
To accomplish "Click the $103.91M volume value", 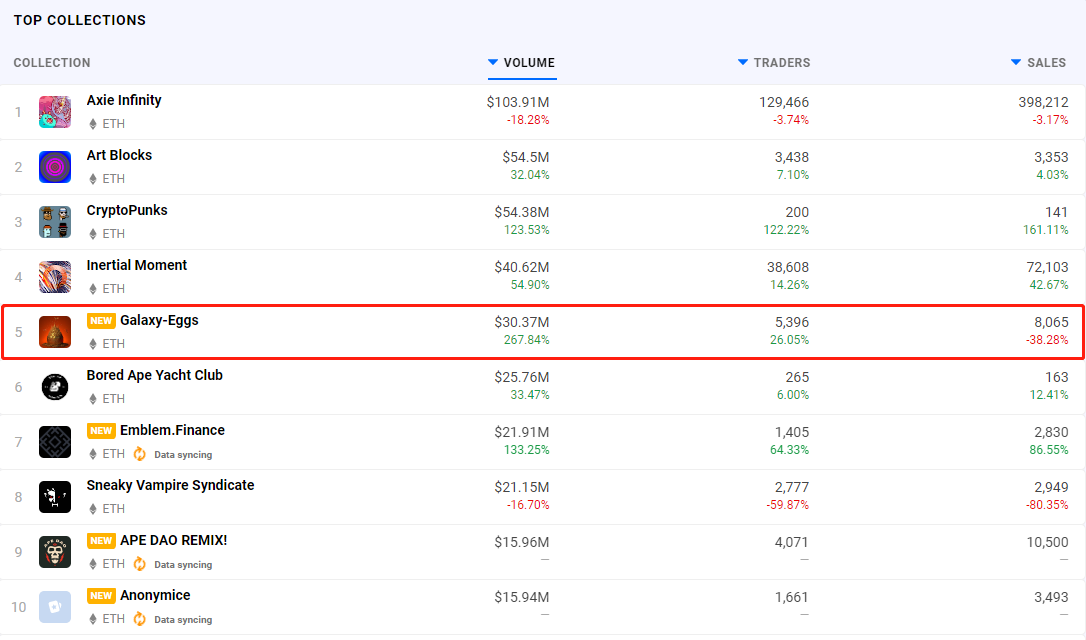I will pyautogui.click(x=518, y=103).
